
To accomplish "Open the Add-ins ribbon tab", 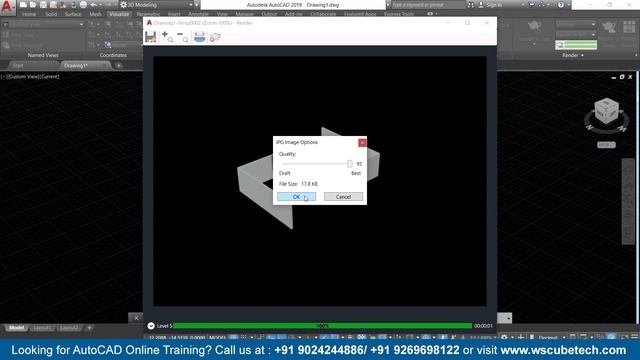I will click(x=293, y=14).
